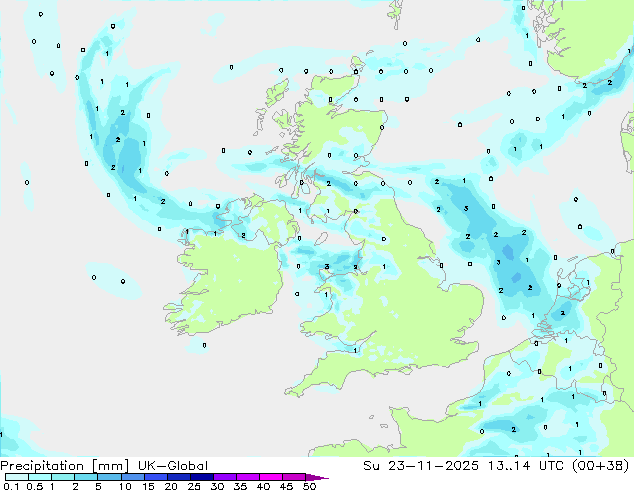Click the 1–2 mm legend swatch
This screenshot has height=490, width=634.
(x=63, y=477)
